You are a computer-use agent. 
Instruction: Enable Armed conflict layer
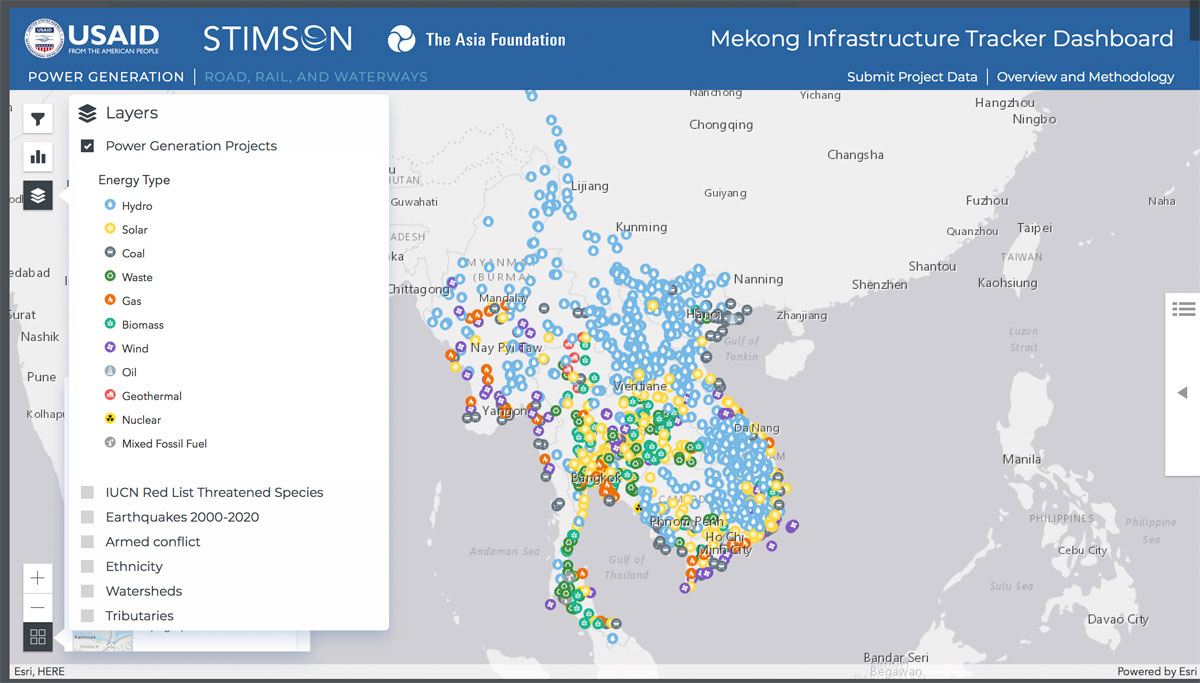88,542
